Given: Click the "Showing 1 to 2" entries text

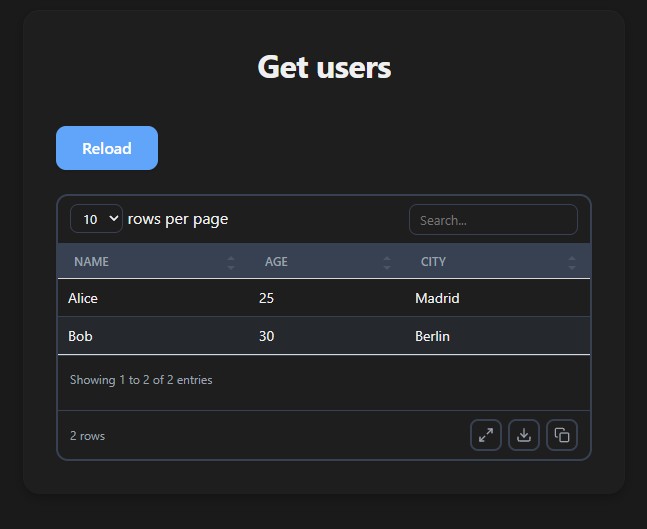Looking at the screenshot, I should (141, 380).
